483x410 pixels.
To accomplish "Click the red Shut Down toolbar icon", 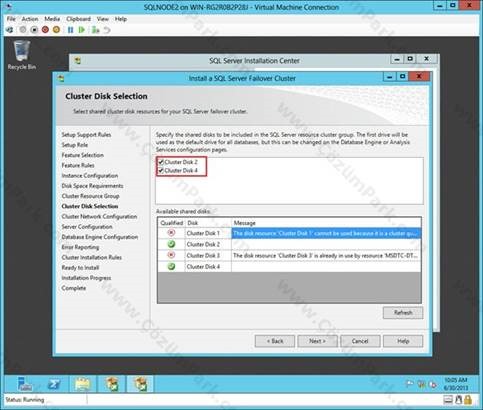I will 45,30.
